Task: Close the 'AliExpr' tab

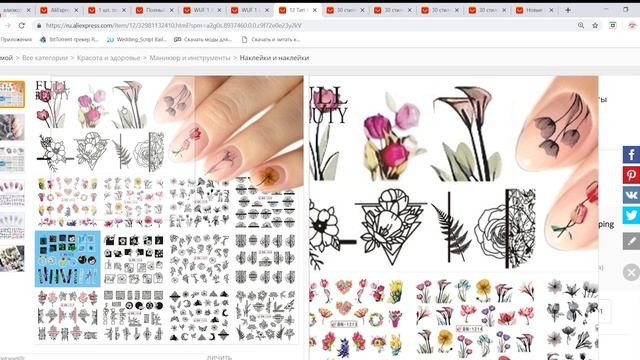Action: [x=76, y=10]
